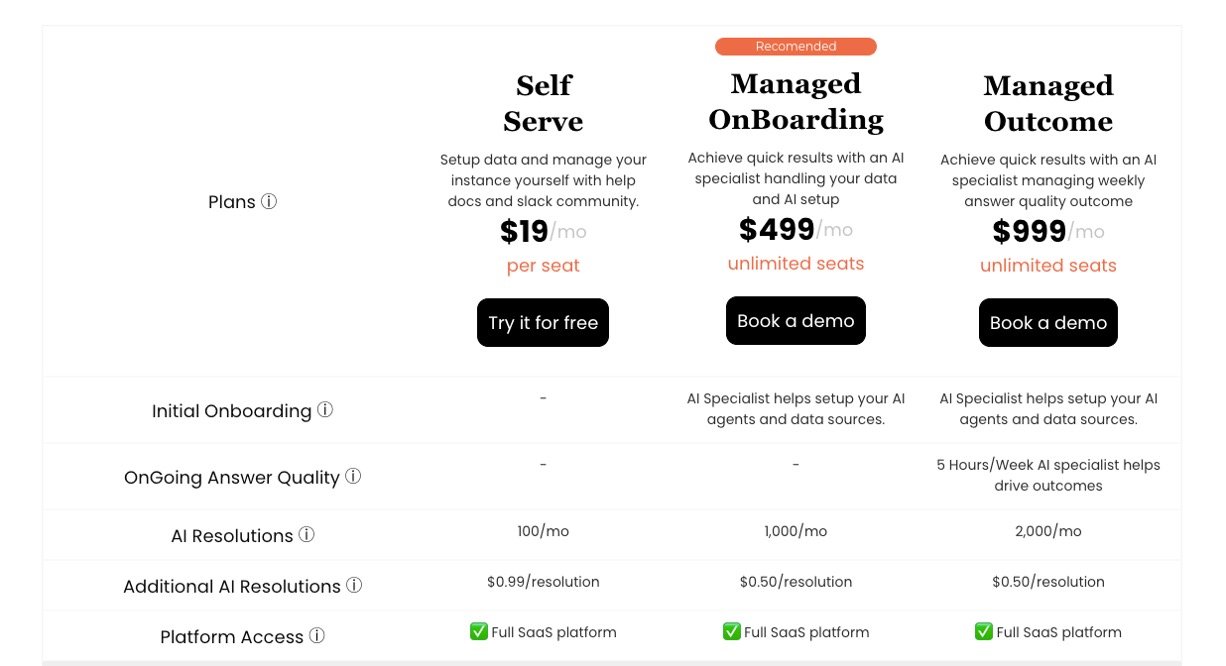
Task: Click info icon beside Additional AI Resolutions
Action: tap(354, 585)
